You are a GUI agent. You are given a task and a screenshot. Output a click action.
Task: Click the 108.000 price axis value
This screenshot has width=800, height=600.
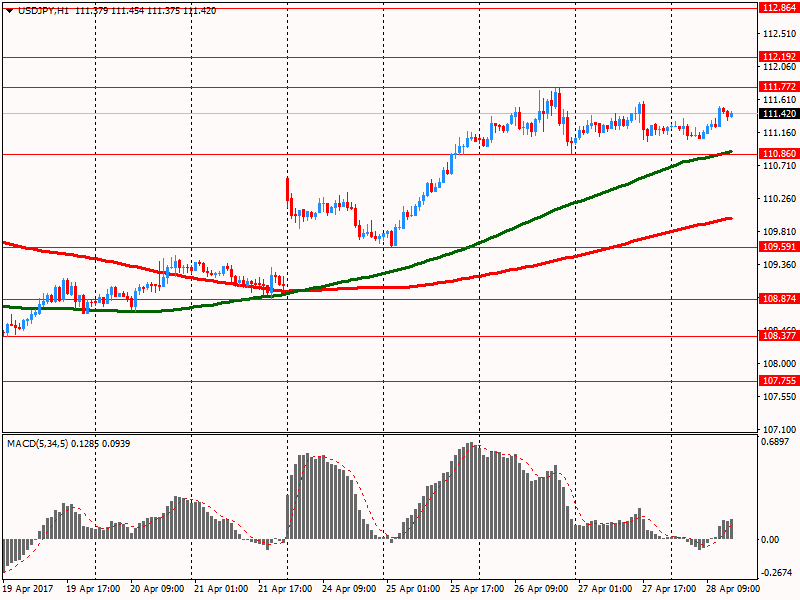(779, 364)
